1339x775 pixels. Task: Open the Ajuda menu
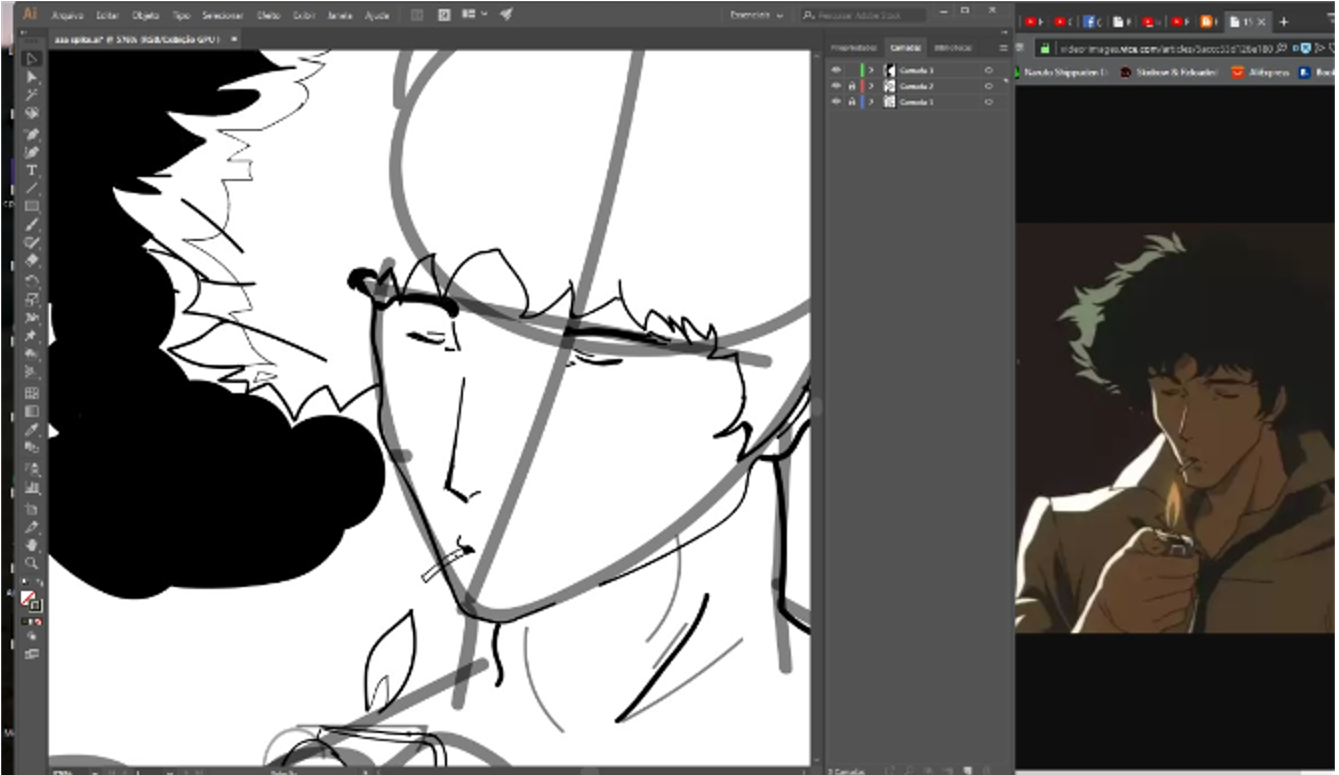coord(377,16)
